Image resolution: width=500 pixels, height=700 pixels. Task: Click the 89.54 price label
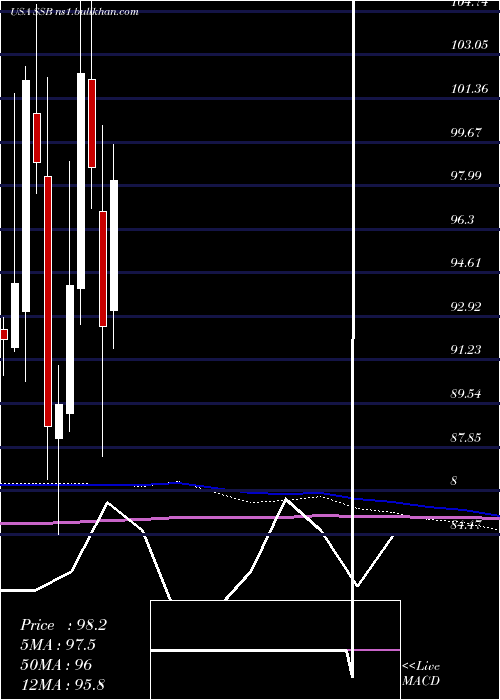(467, 394)
